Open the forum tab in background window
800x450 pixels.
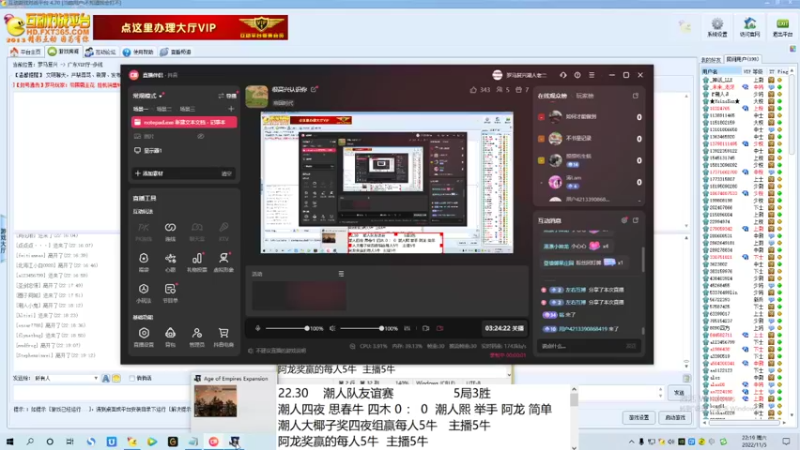pos(101,52)
